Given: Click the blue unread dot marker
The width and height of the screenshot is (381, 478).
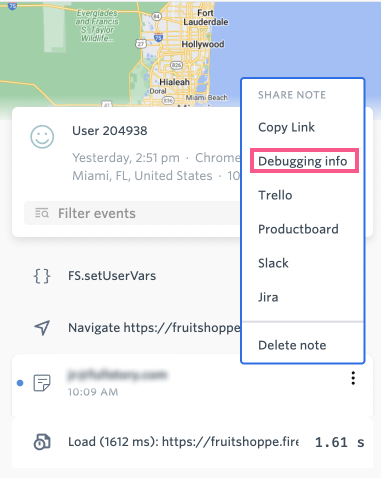Looking at the screenshot, I should [x=20, y=383].
